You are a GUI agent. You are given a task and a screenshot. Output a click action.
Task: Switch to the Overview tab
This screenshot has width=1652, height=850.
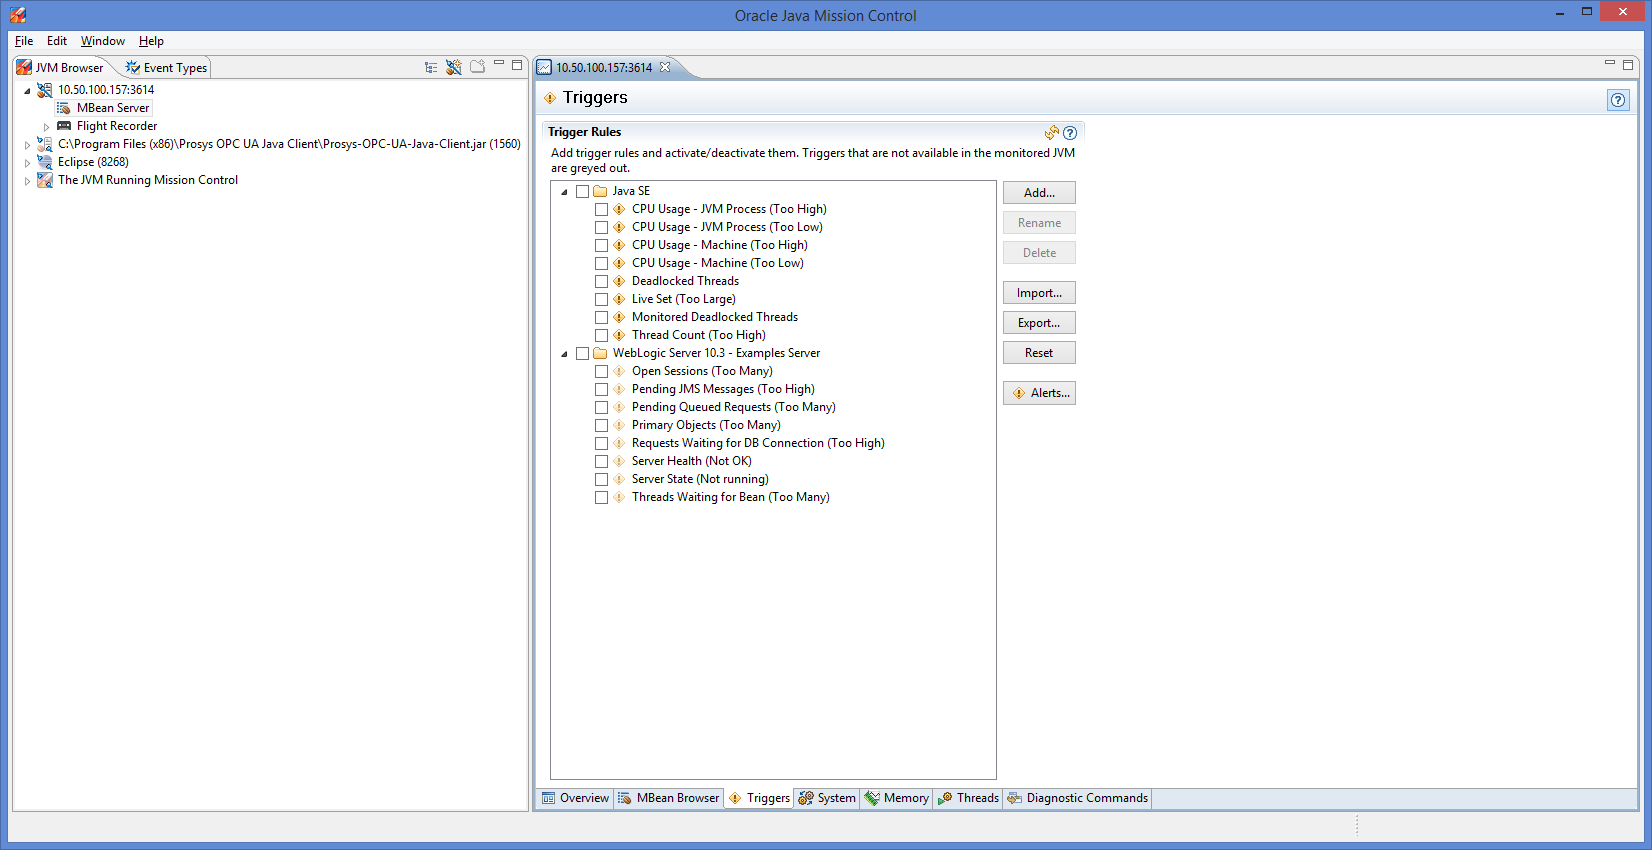[x=575, y=798]
